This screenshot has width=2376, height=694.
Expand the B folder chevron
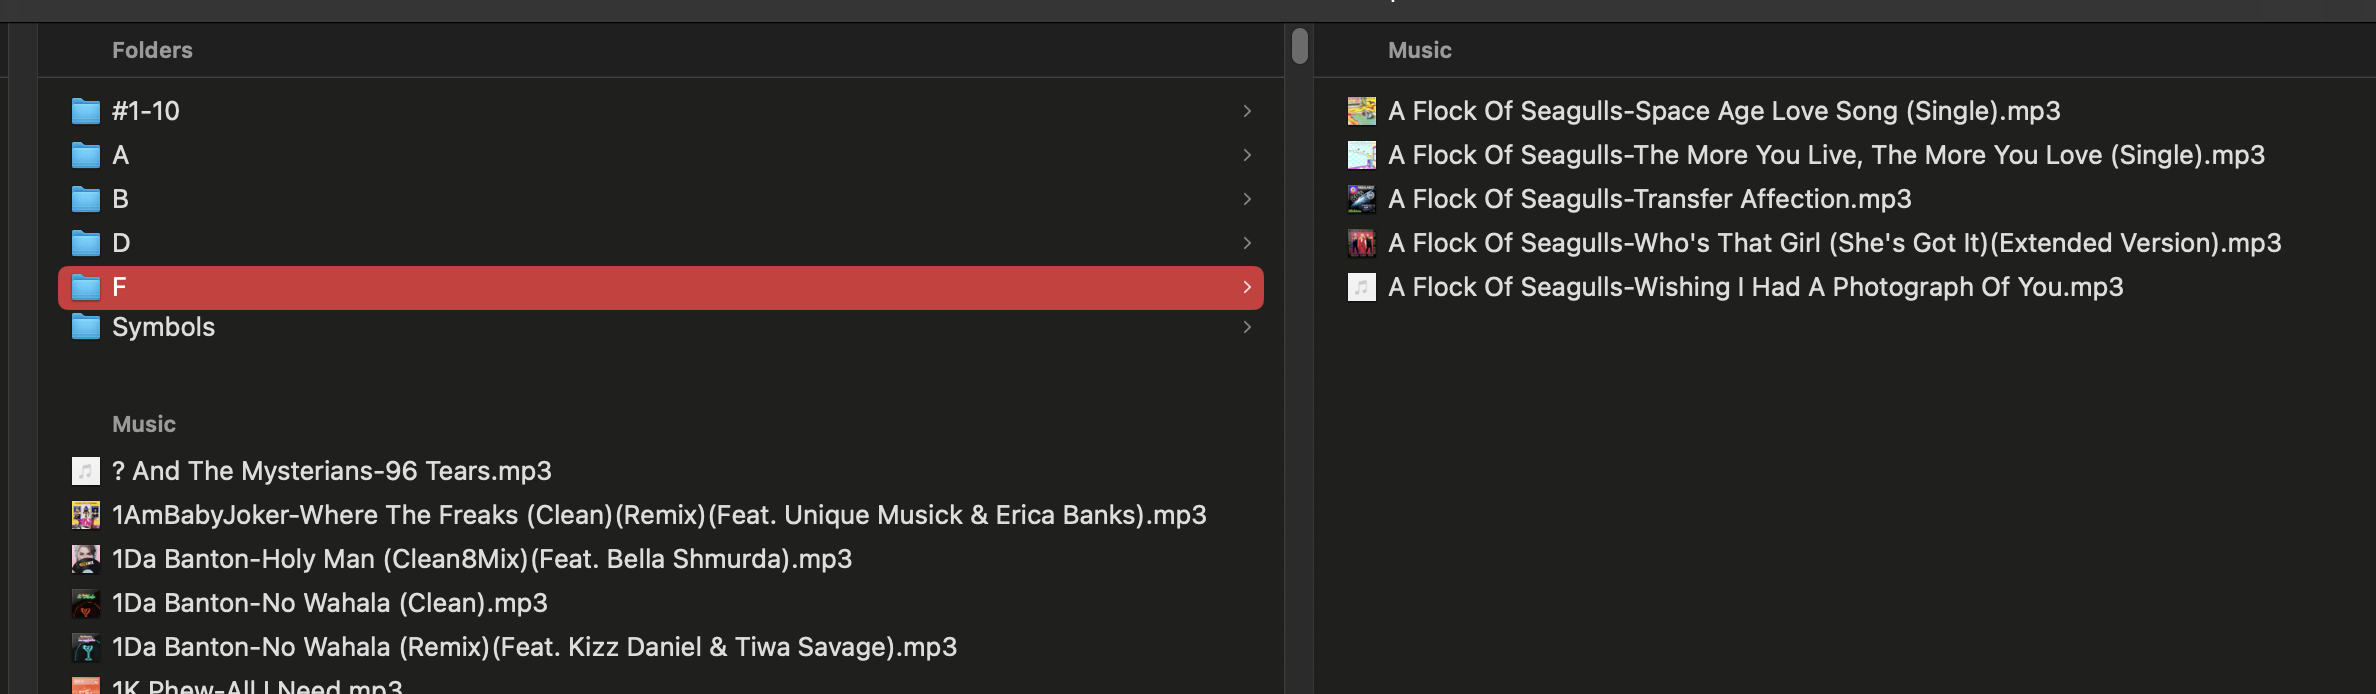pyautogui.click(x=1247, y=199)
